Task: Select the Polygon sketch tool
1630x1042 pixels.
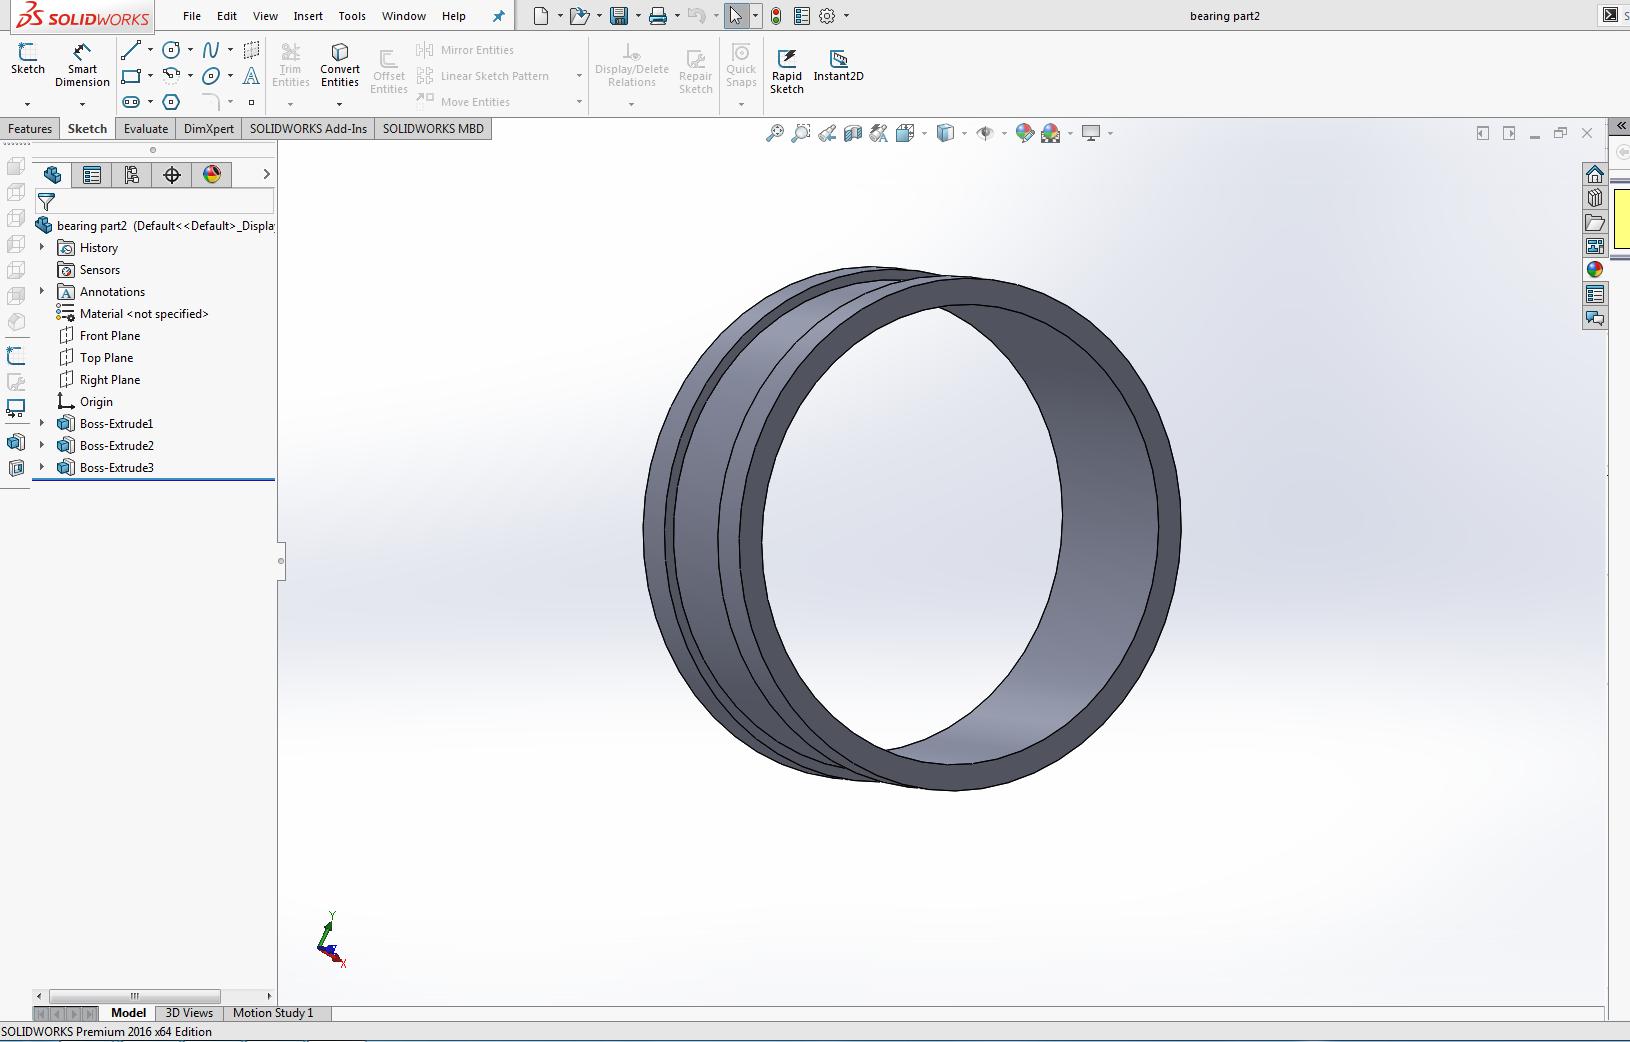Action: point(172,102)
